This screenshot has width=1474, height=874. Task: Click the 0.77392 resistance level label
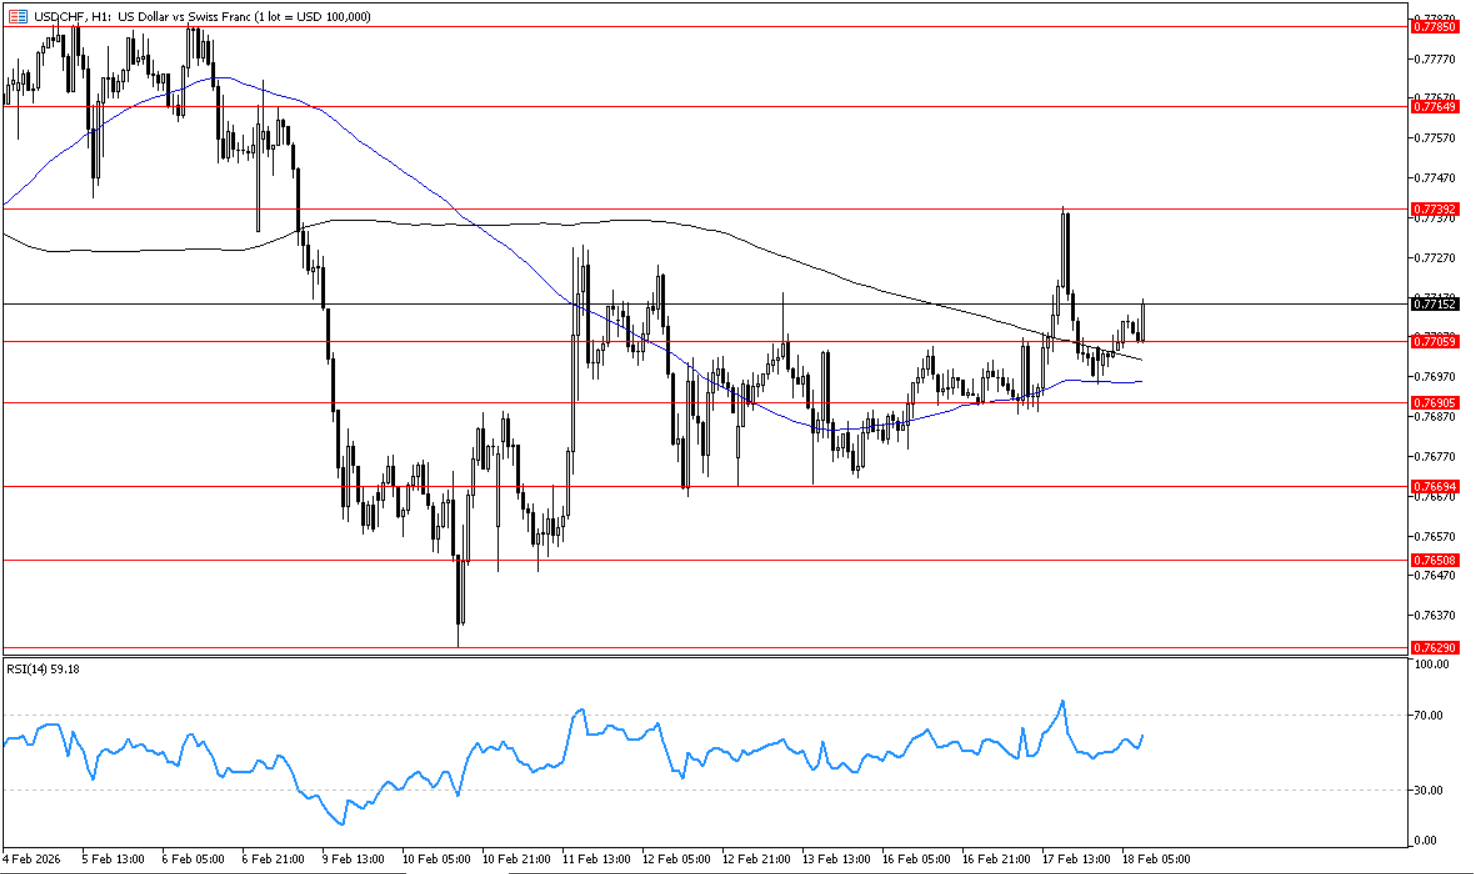coord(1434,209)
